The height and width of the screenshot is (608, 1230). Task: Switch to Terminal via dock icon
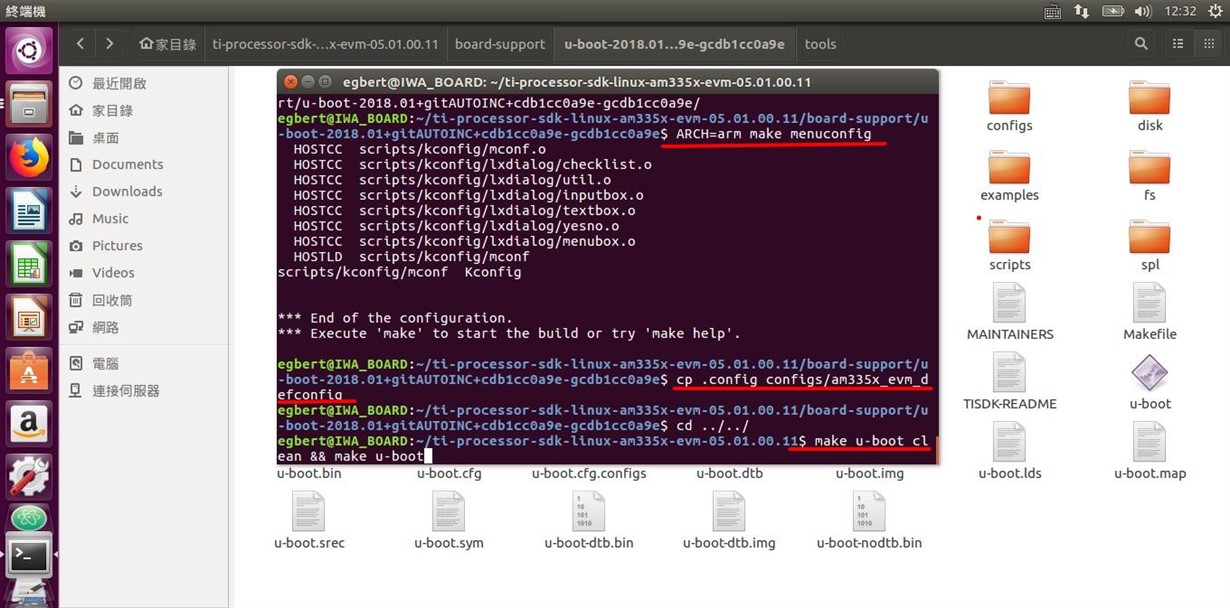coord(29,555)
